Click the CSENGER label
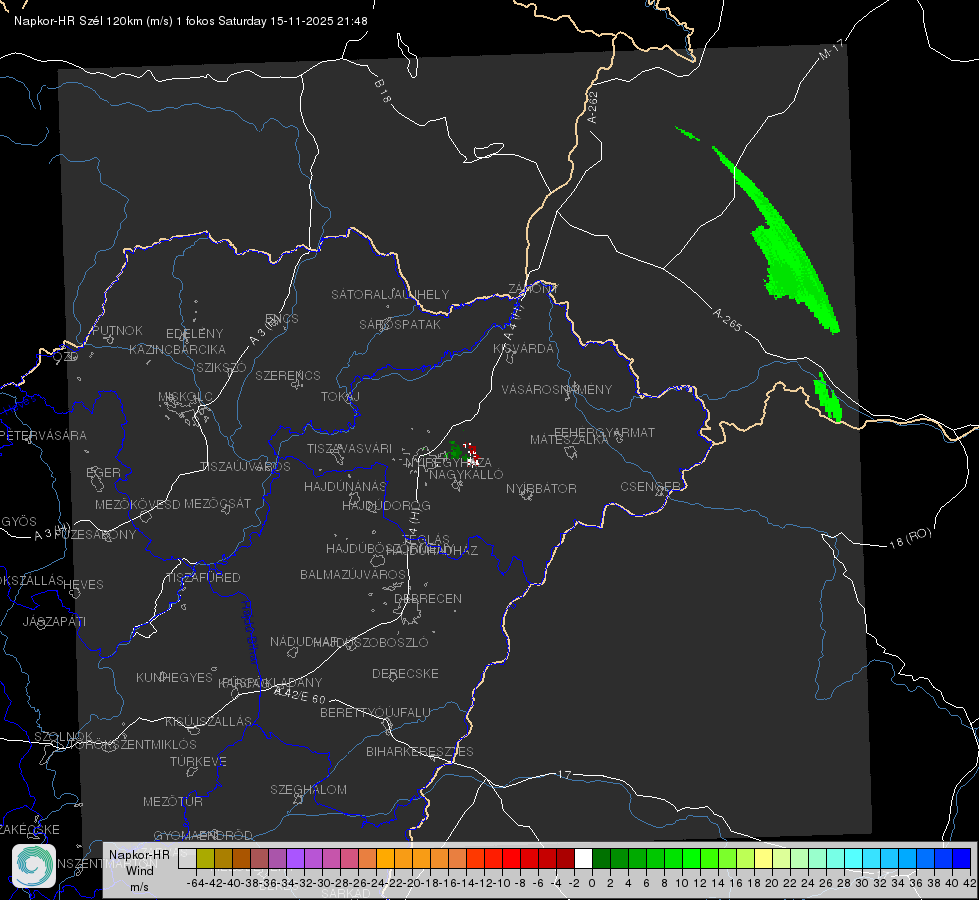 651,487
